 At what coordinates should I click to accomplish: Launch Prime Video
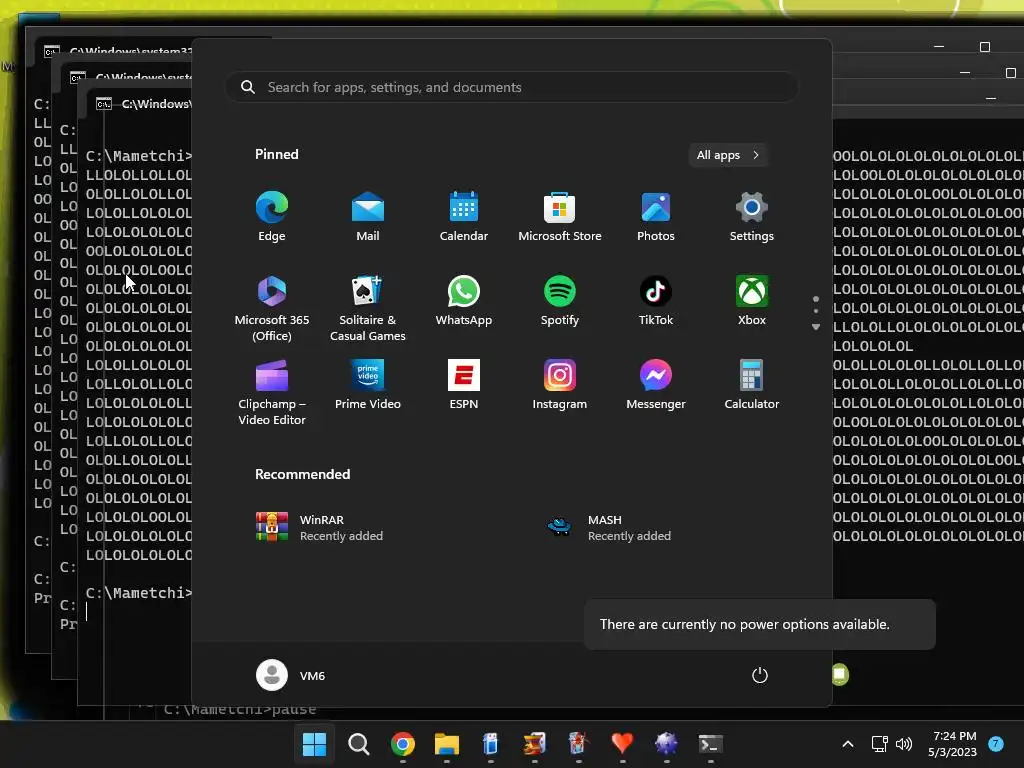[x=368, y=385]
